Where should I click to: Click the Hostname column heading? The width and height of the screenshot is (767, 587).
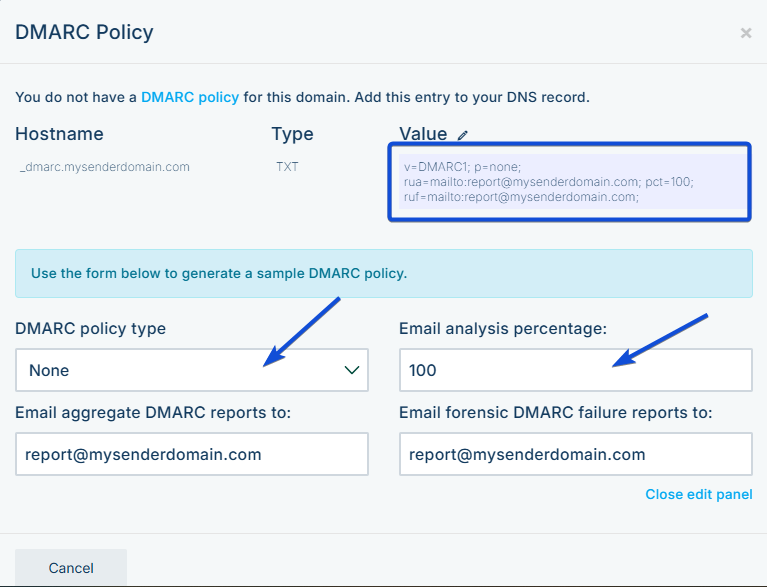click(x=59, y=134)
